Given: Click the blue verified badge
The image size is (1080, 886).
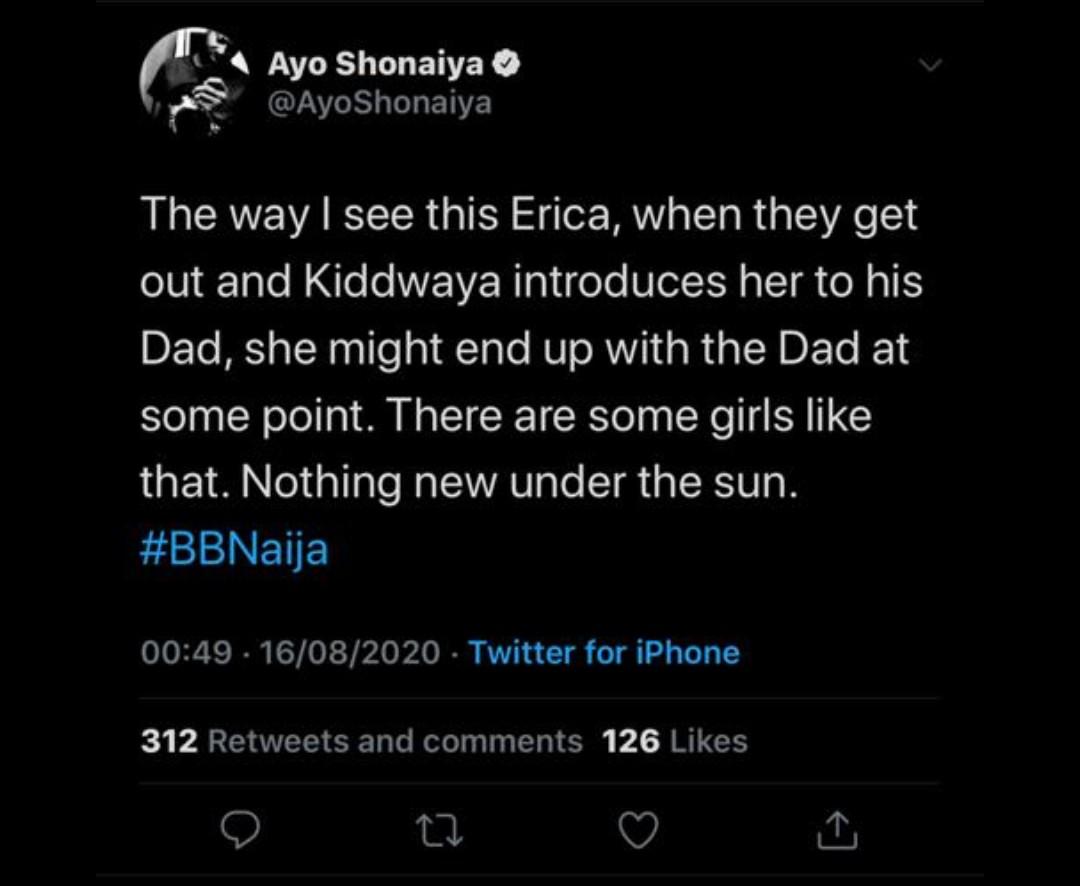Looking at the screenshot, I should click(x=506, y=65).
